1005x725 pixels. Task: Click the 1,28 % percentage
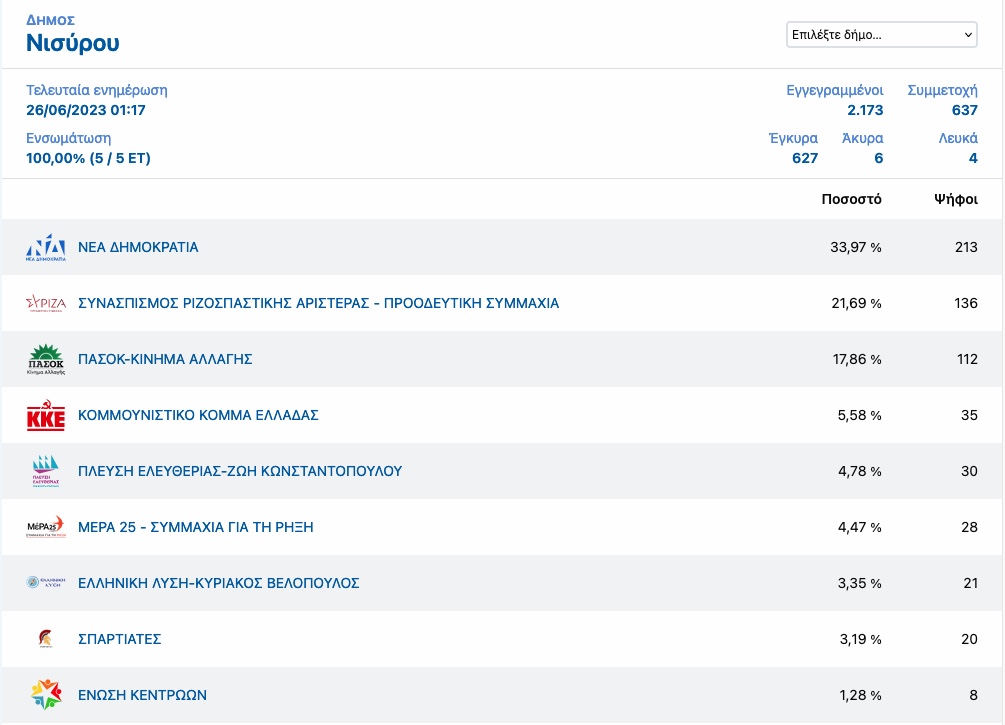tap(861, 696)
